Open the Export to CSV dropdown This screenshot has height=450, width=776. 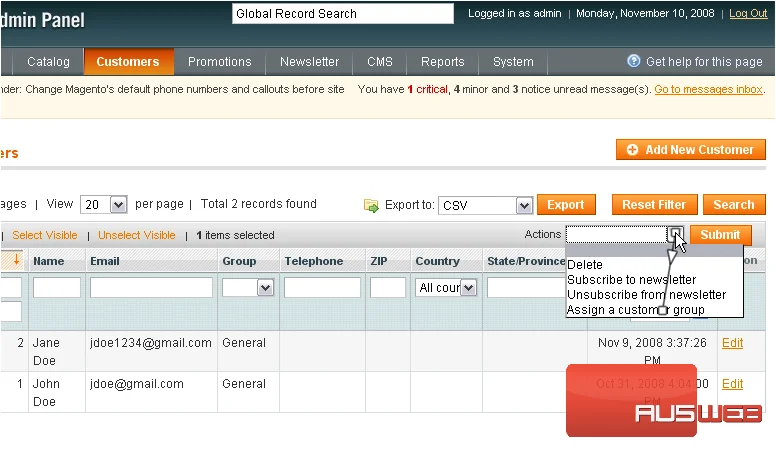pyautogui.click(x=485, y=205)
